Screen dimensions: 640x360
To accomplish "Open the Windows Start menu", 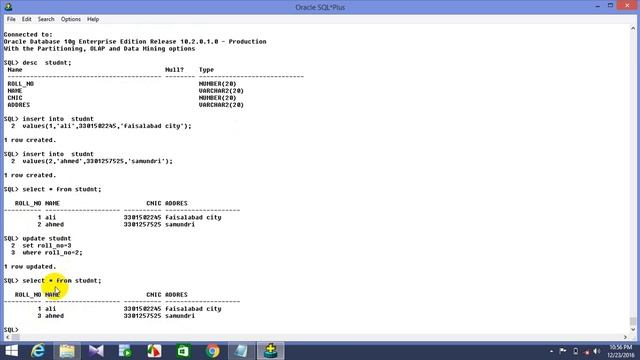I will (11, 351).
